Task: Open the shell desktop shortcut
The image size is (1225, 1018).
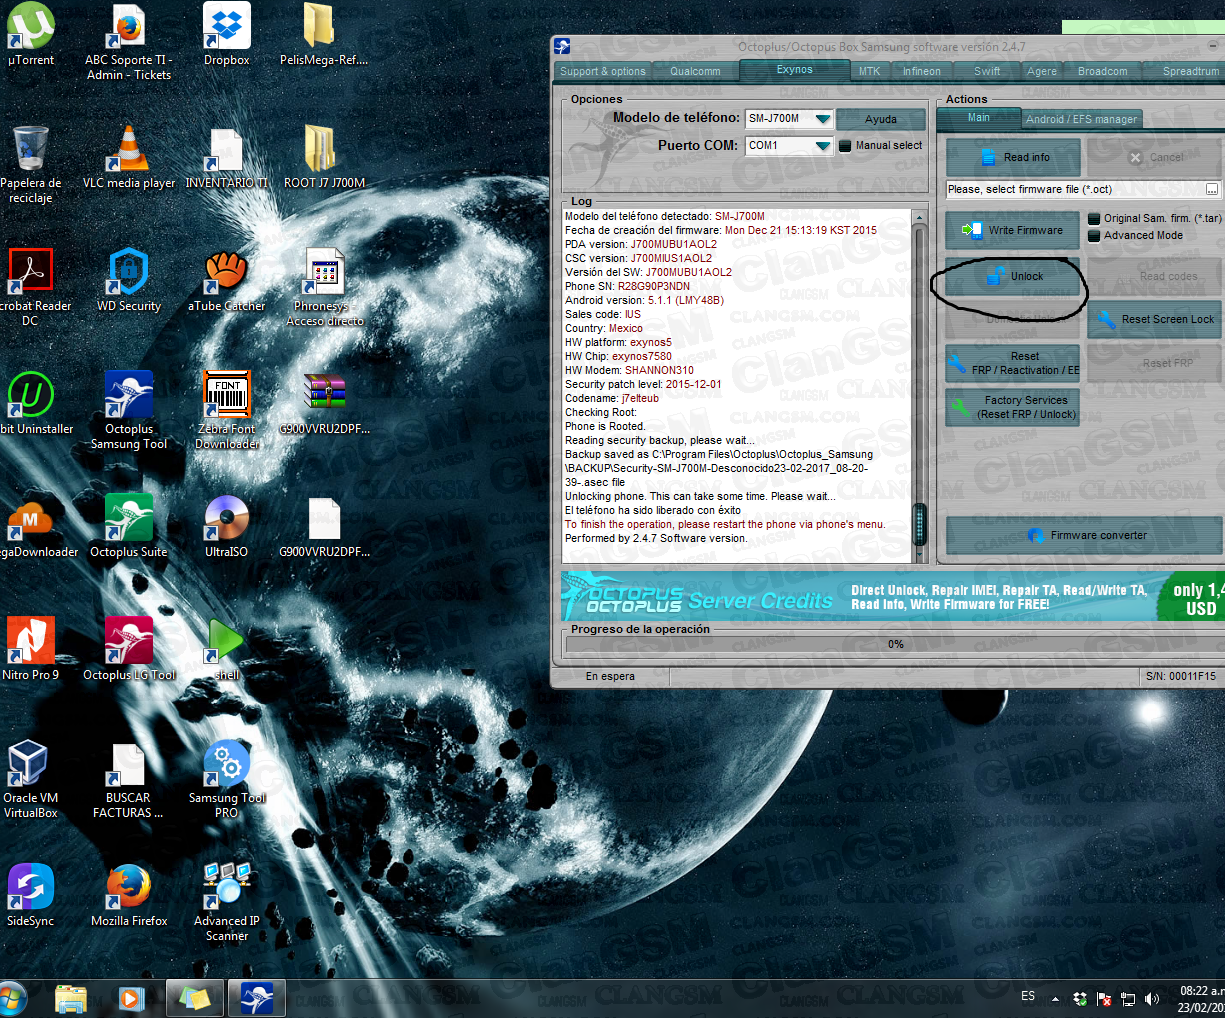Action: 227,650
